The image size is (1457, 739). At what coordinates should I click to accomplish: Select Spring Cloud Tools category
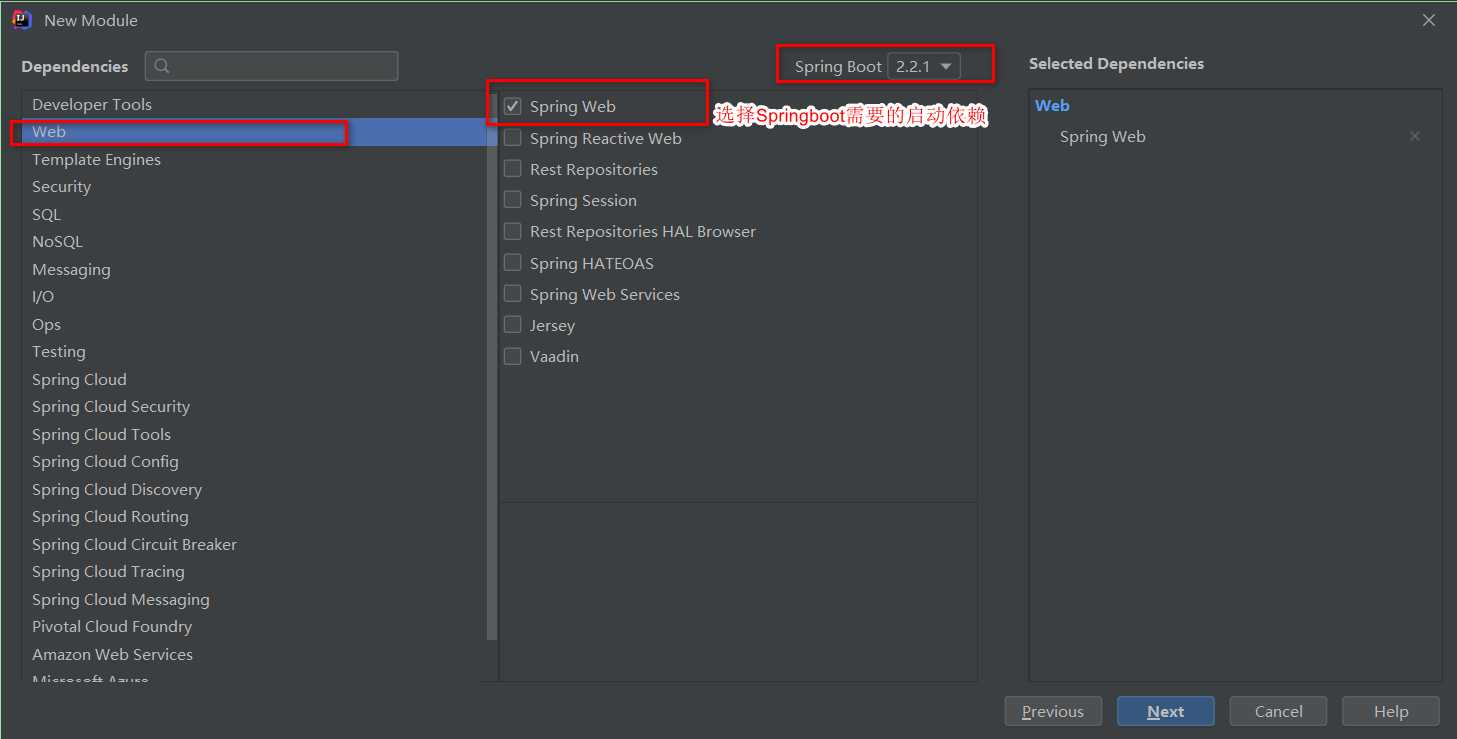pyautogui.click(x=254, y=434)
